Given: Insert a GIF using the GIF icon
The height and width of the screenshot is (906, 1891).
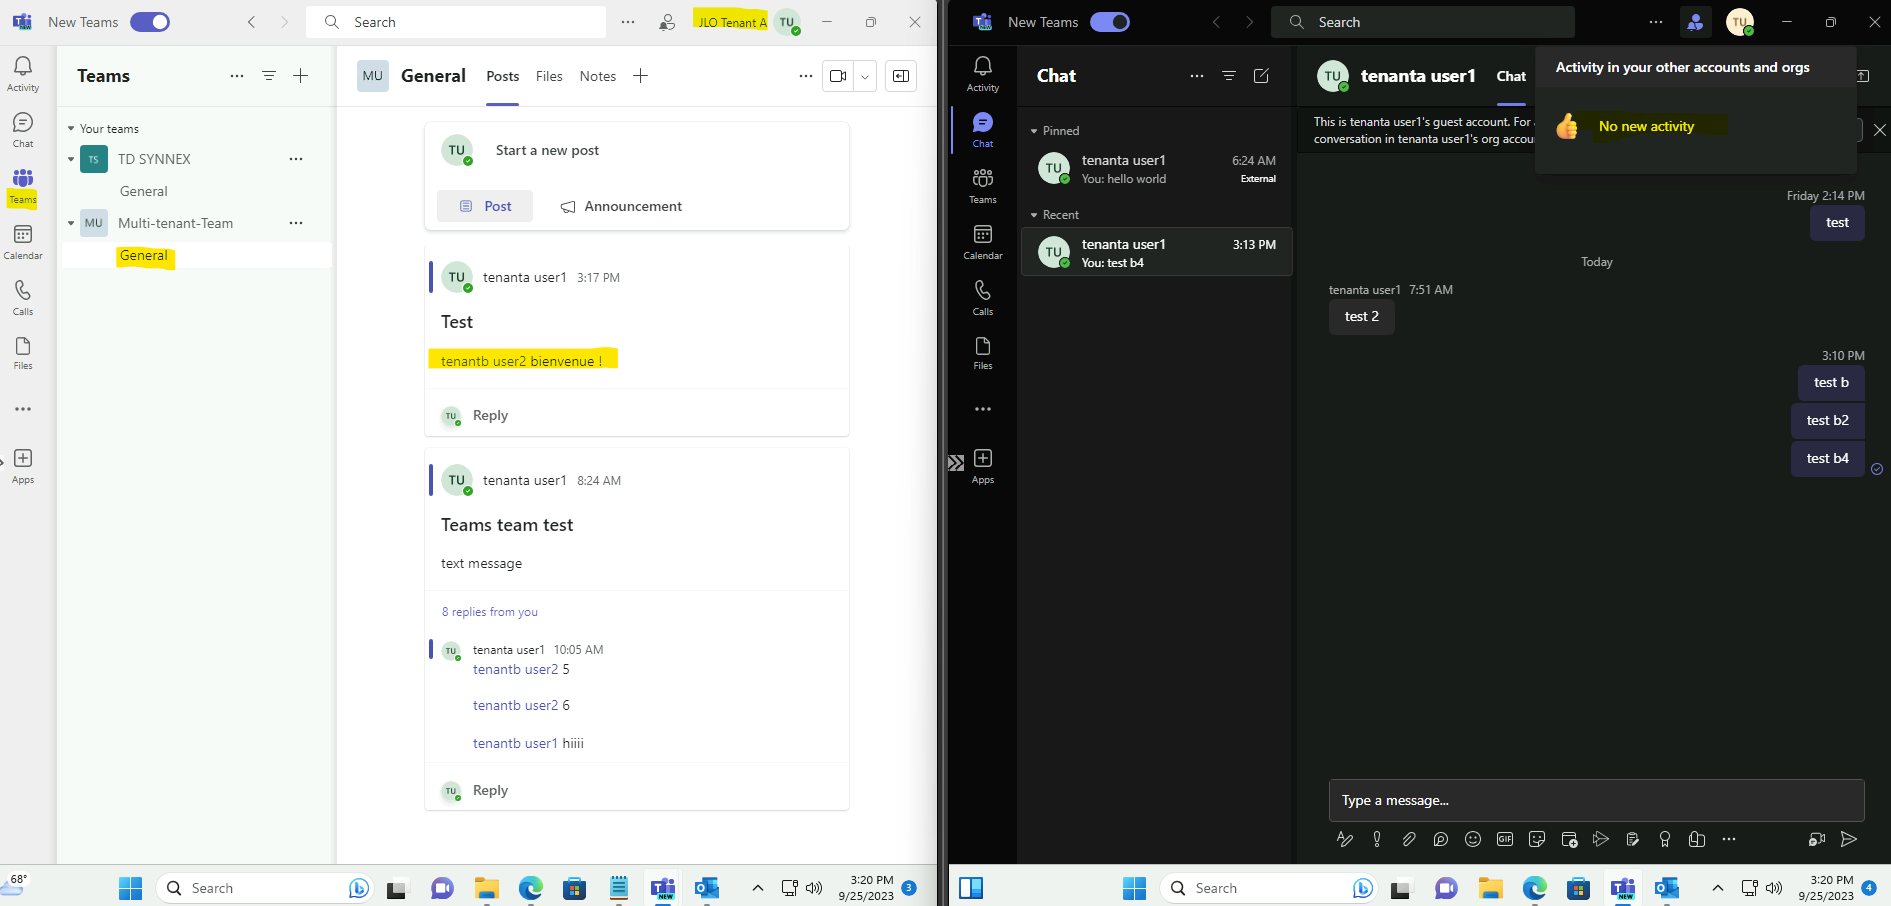Looking at the screenshot, I should point(1505,839).
